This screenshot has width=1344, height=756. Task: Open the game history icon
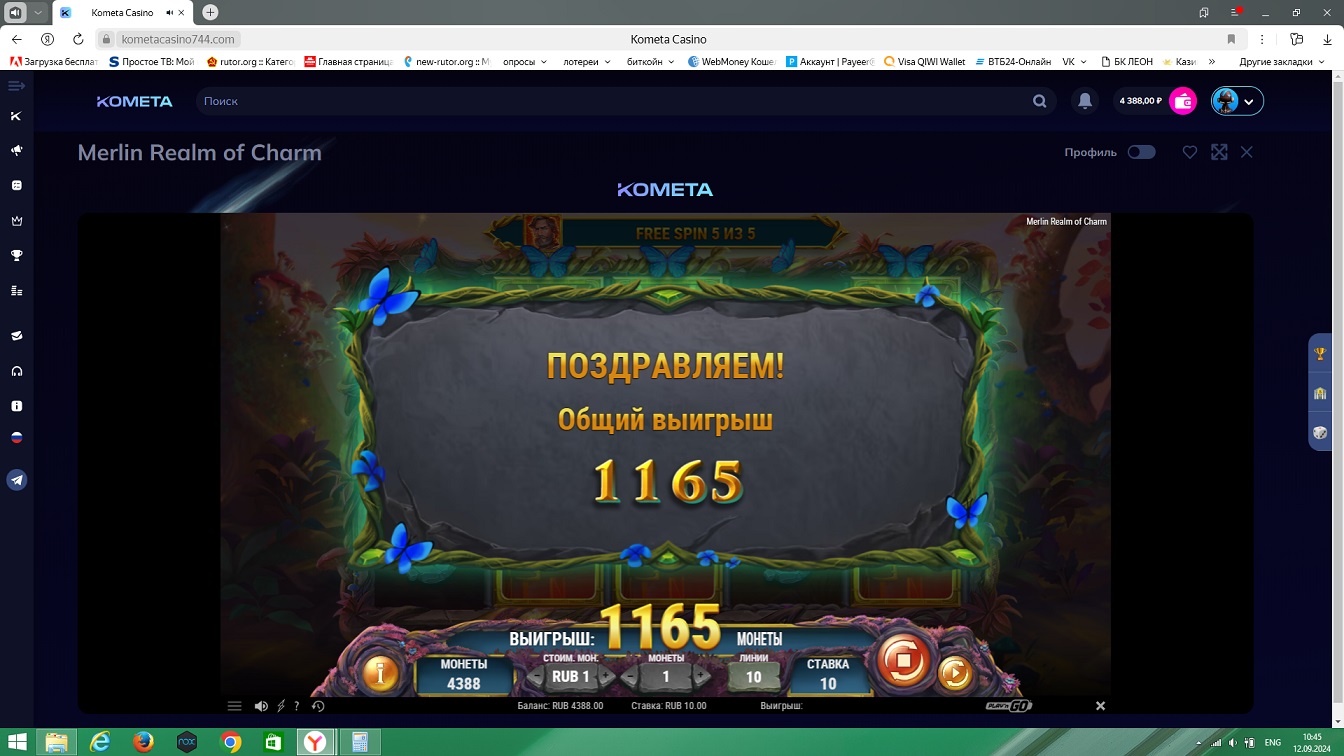tap(318, 706)
